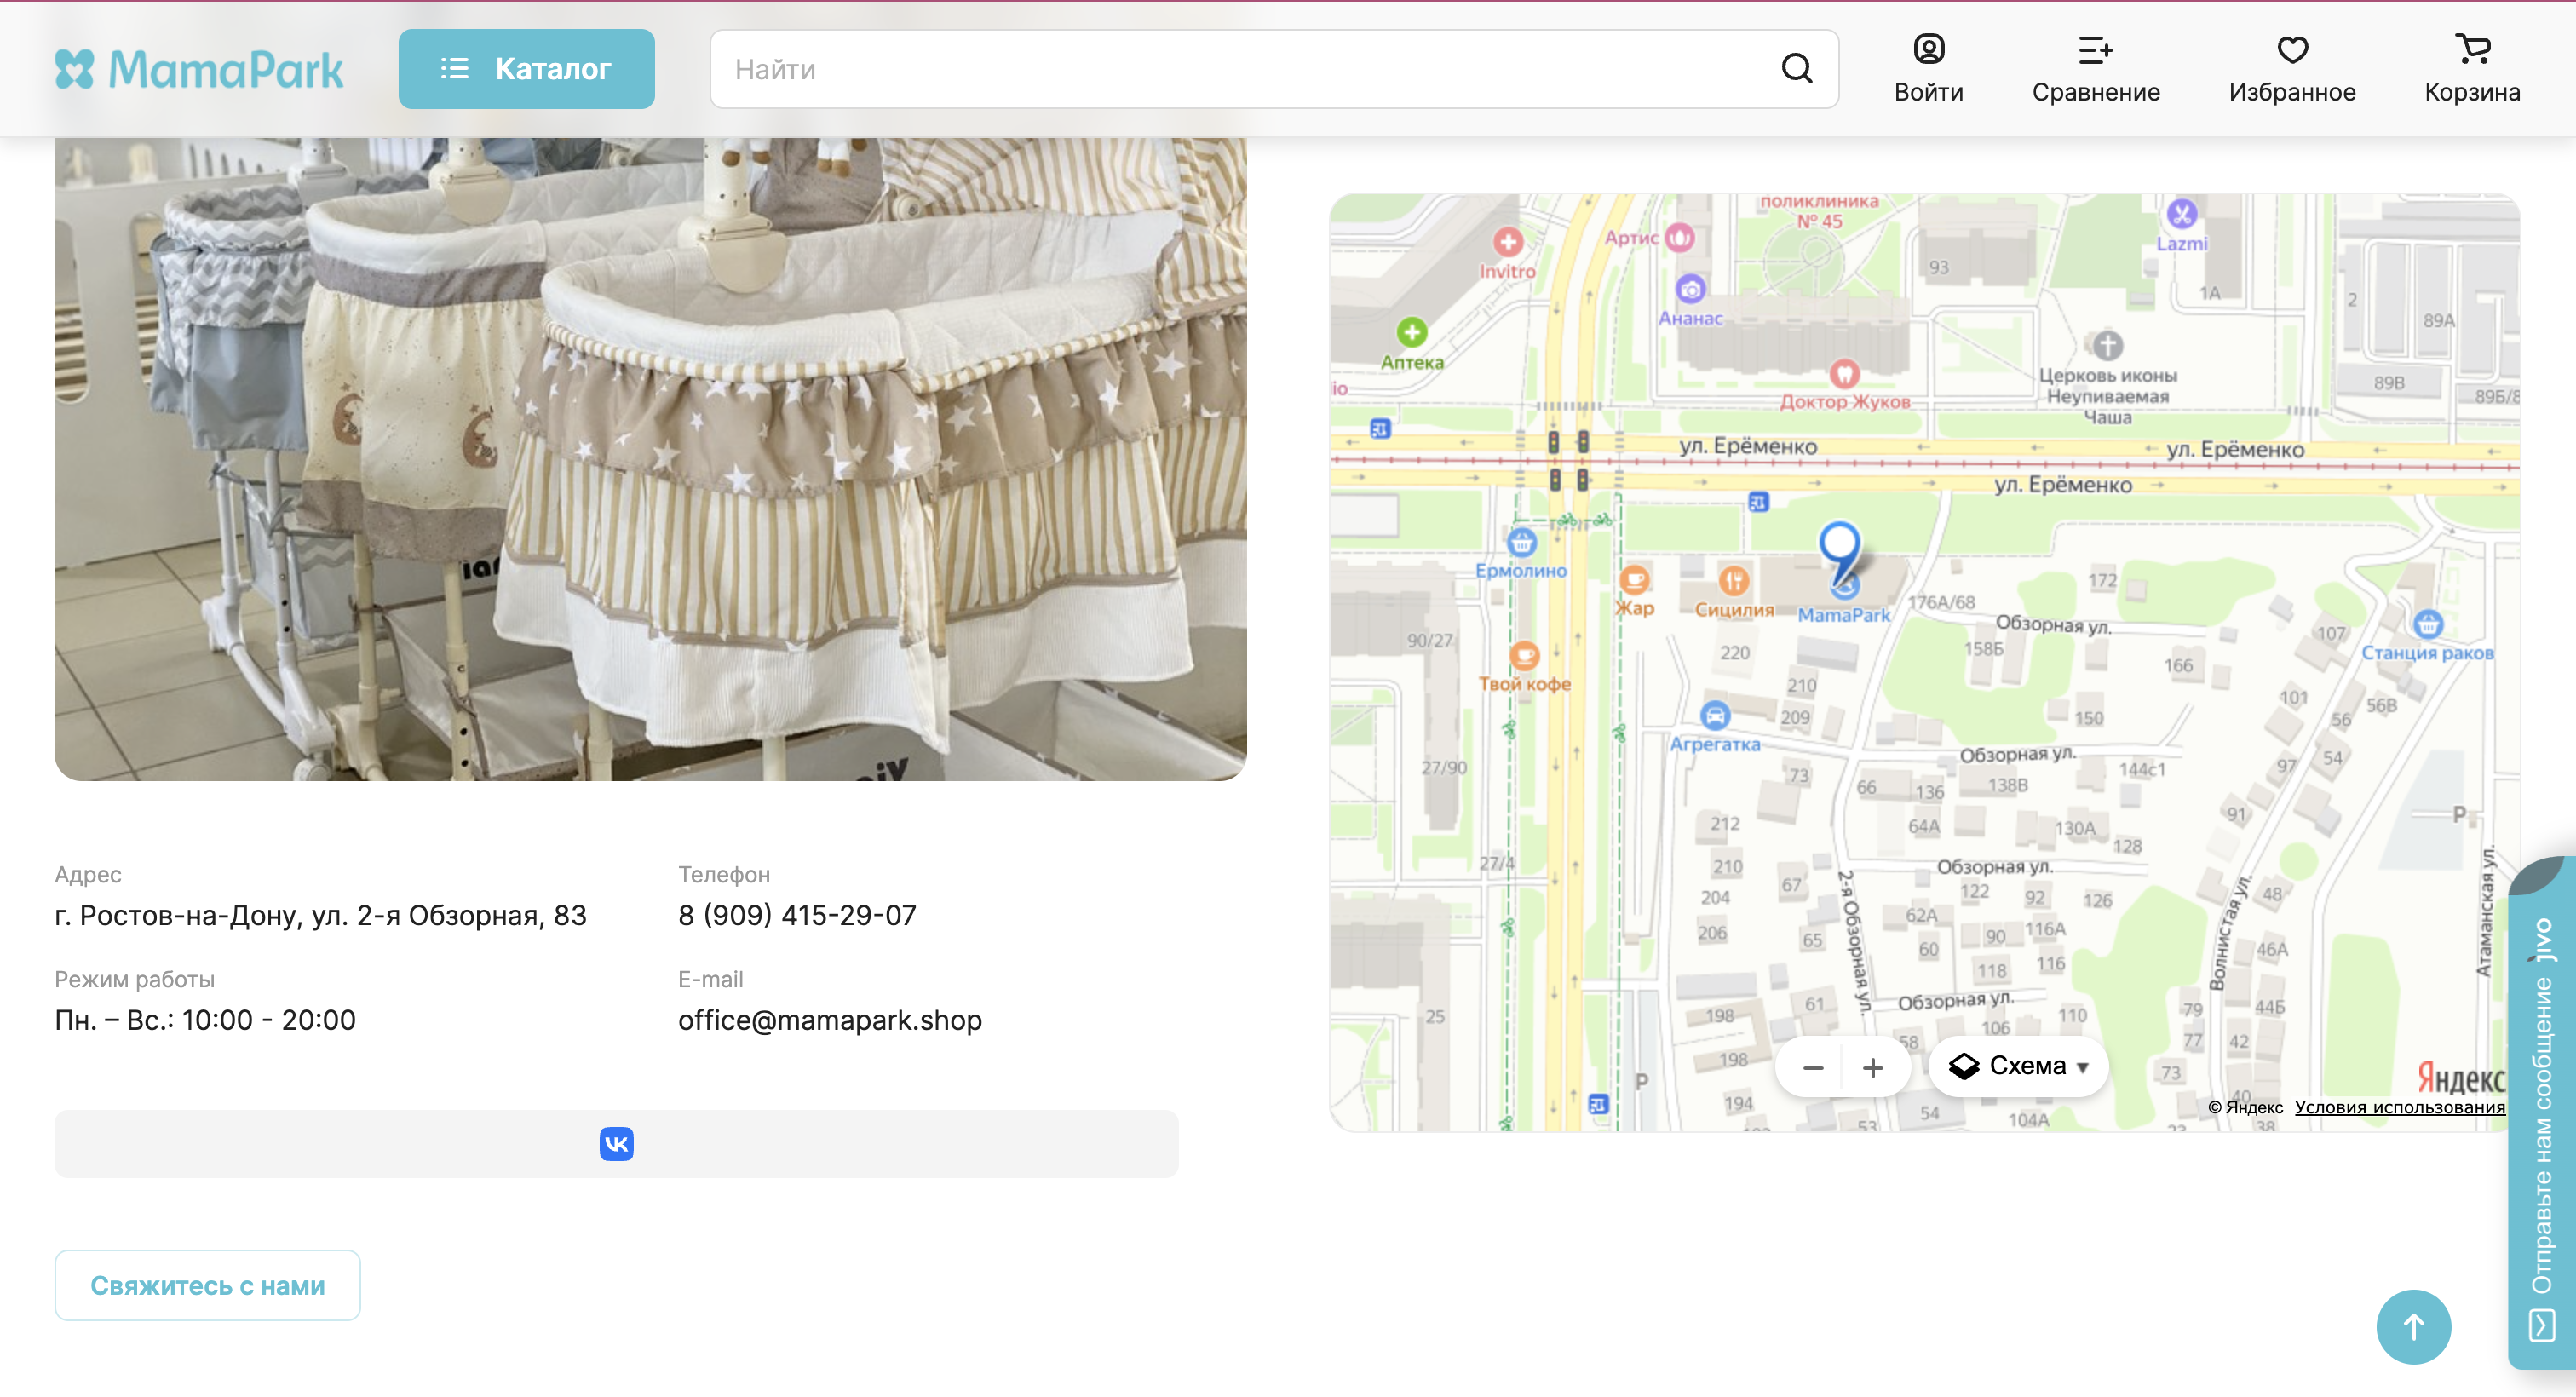Screen dimensions: 2576x1397
Task: Open Условия использования link on map
Action: (2398, 1107)
